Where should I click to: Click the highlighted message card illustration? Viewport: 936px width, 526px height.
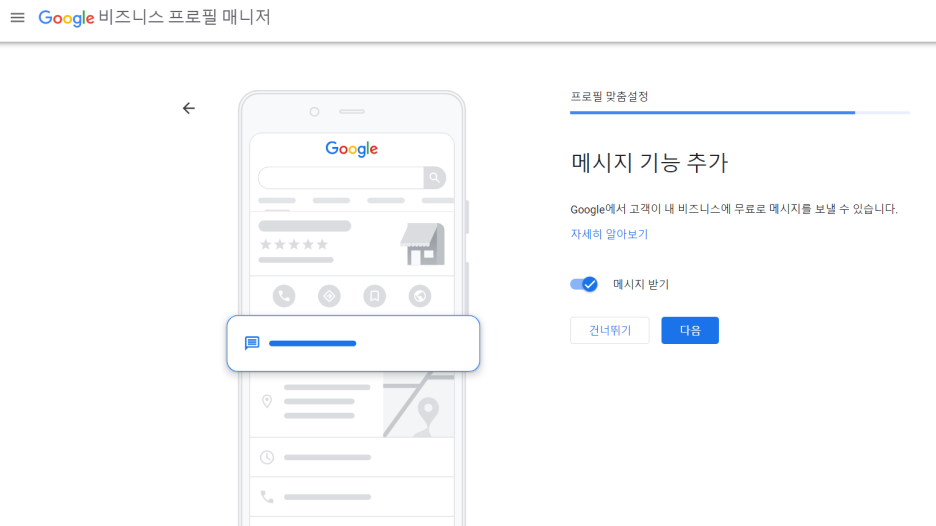click(x=353, y=343)
